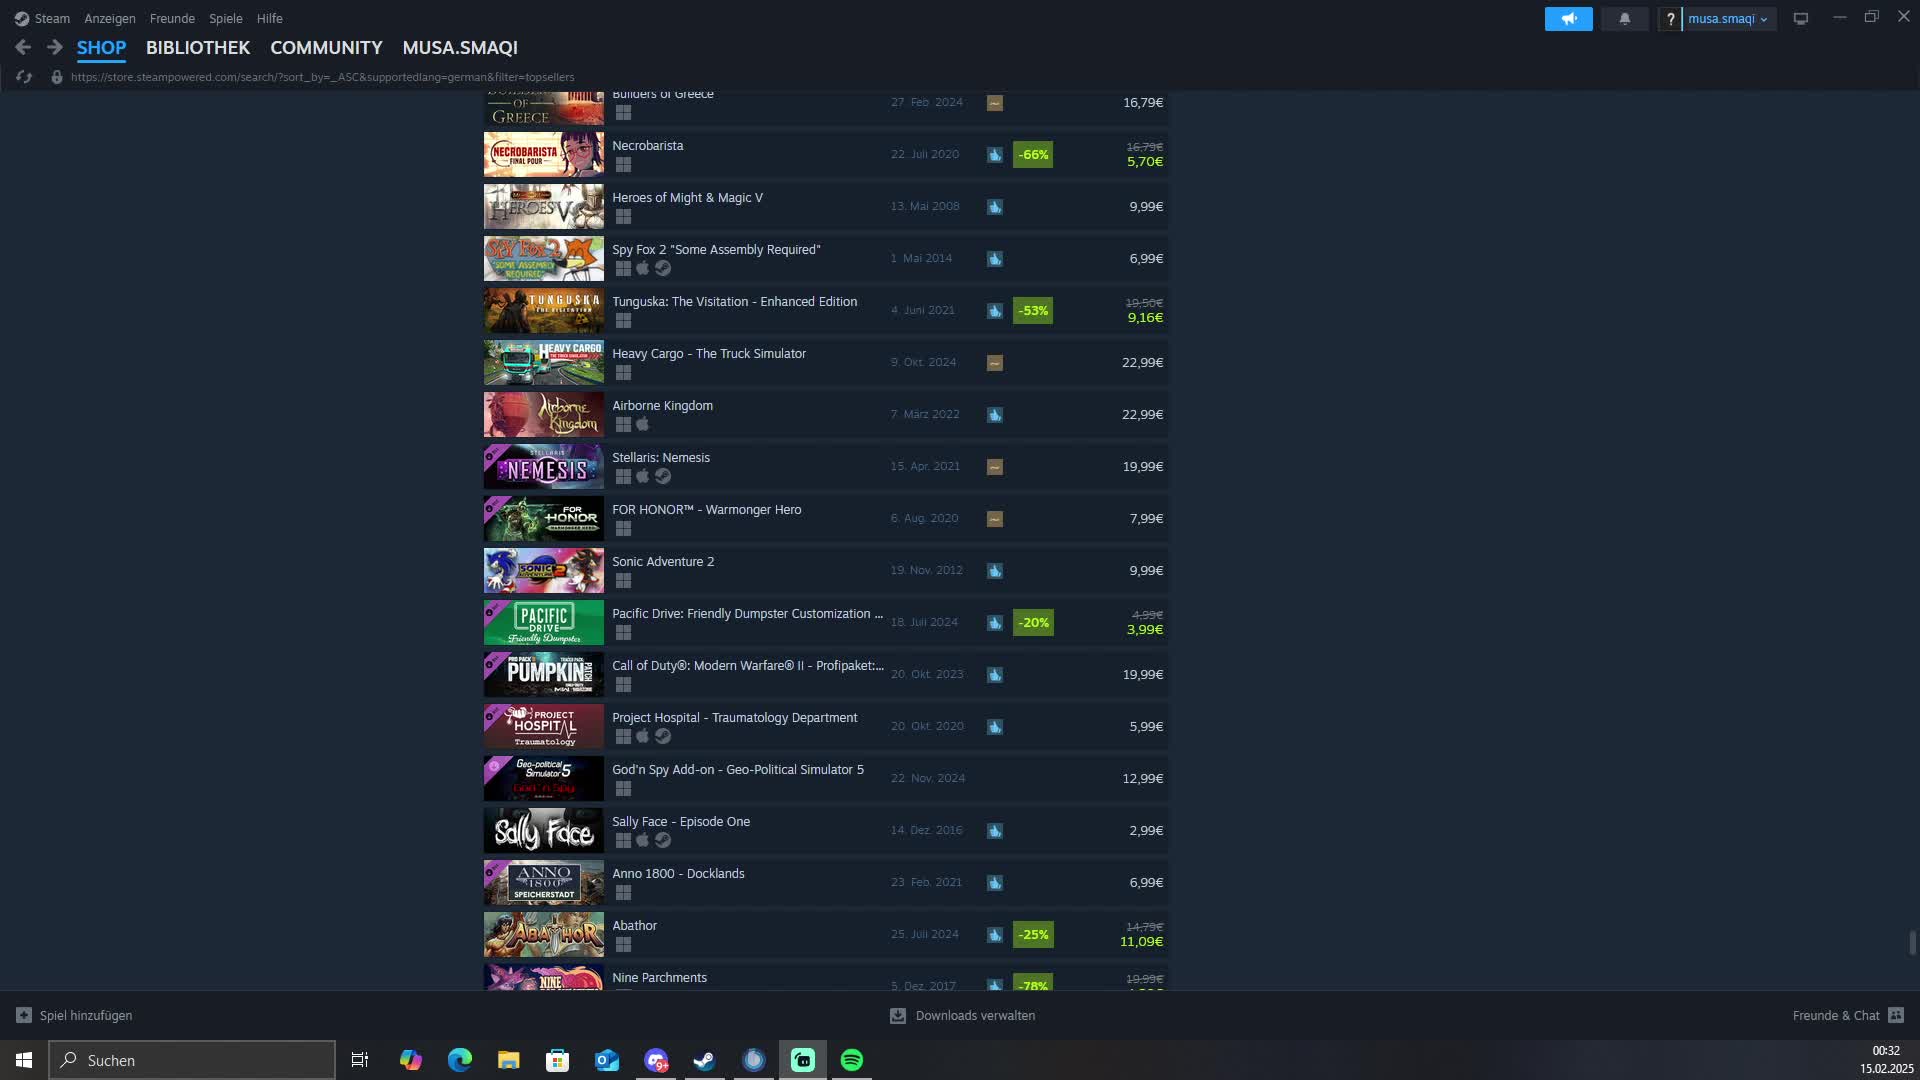The height and width of the screenshot is (1080, 1920).
Task: Open Outlook from the taskbar
Action: coord(607,1060)
